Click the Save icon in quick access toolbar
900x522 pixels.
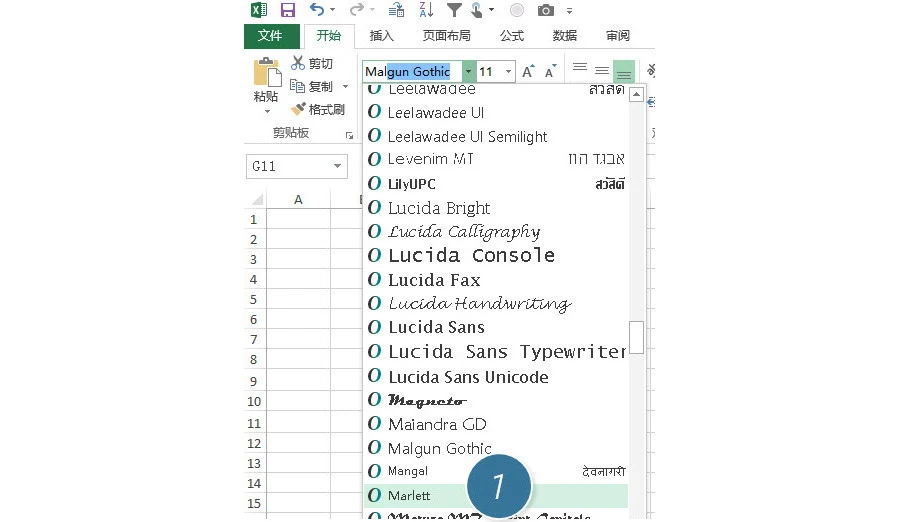pyautogui.click(x=288, y=10)
